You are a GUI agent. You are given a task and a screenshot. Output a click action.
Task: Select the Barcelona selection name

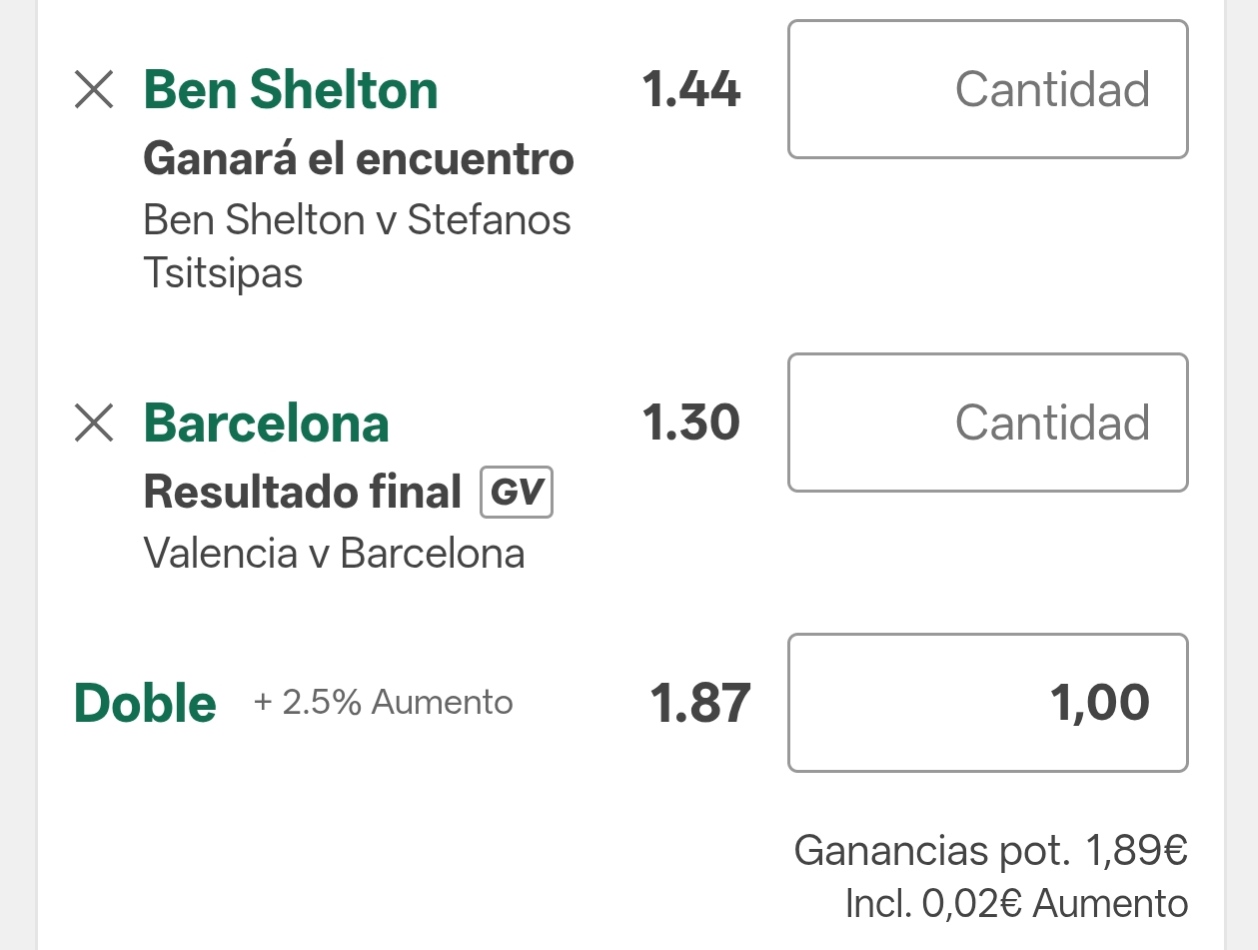point(266,423)
